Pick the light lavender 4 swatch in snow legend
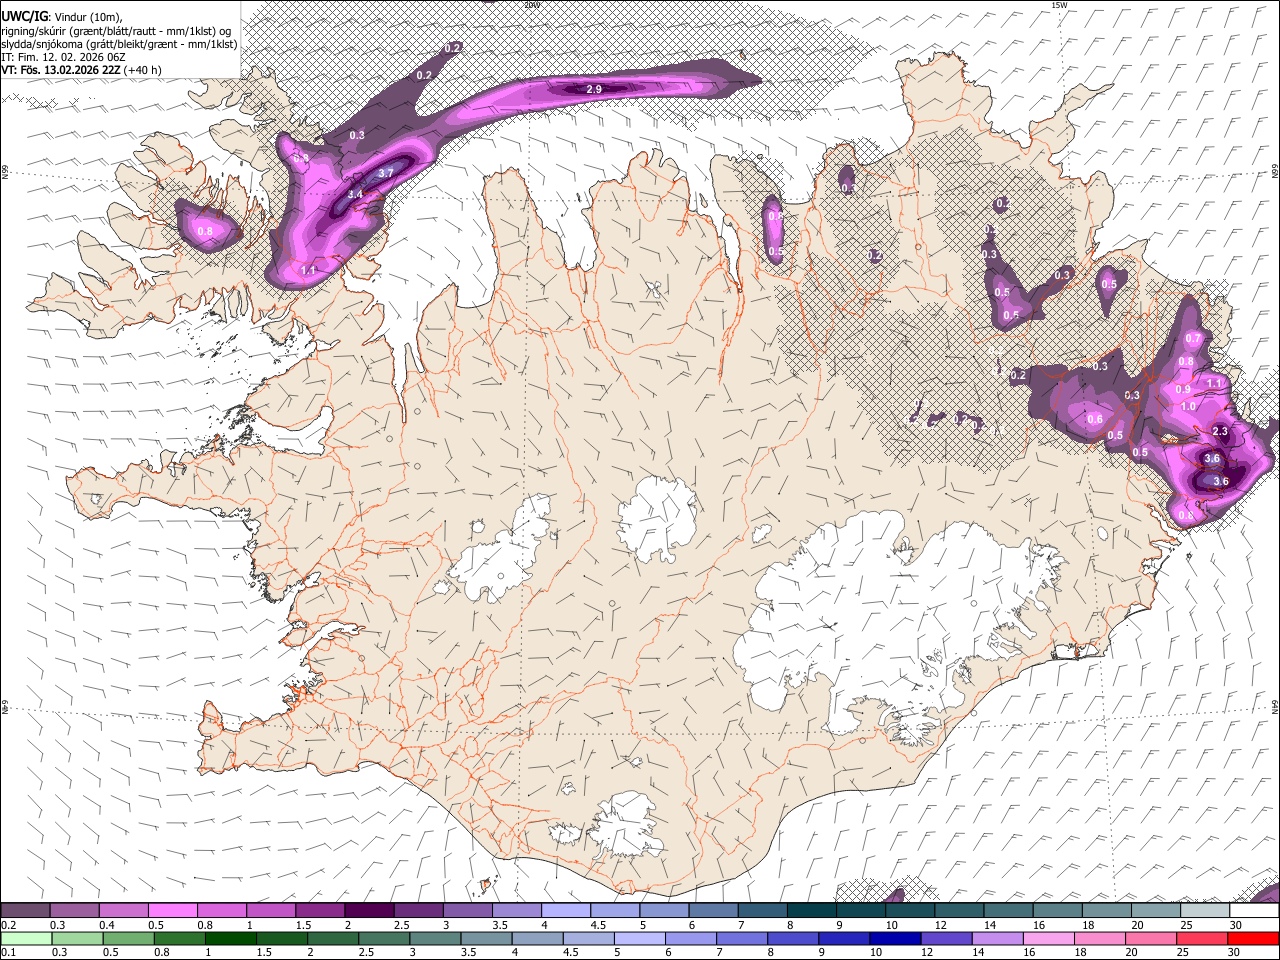The height and width of the screenshot is (960, 1280). [x=566, y=910]
